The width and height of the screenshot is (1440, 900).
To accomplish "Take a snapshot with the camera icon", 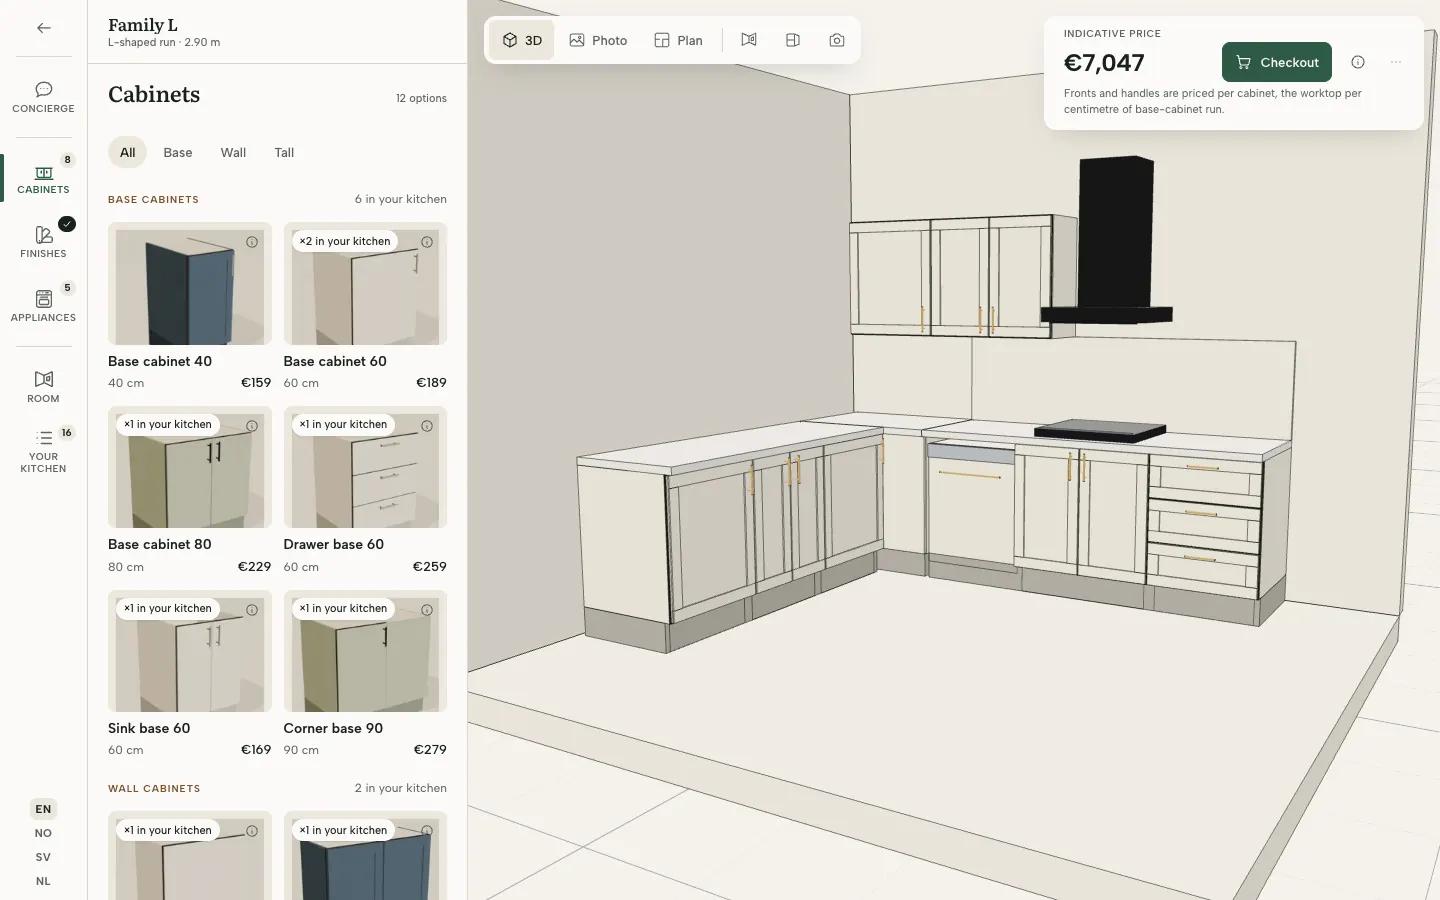I will (837, 40).
